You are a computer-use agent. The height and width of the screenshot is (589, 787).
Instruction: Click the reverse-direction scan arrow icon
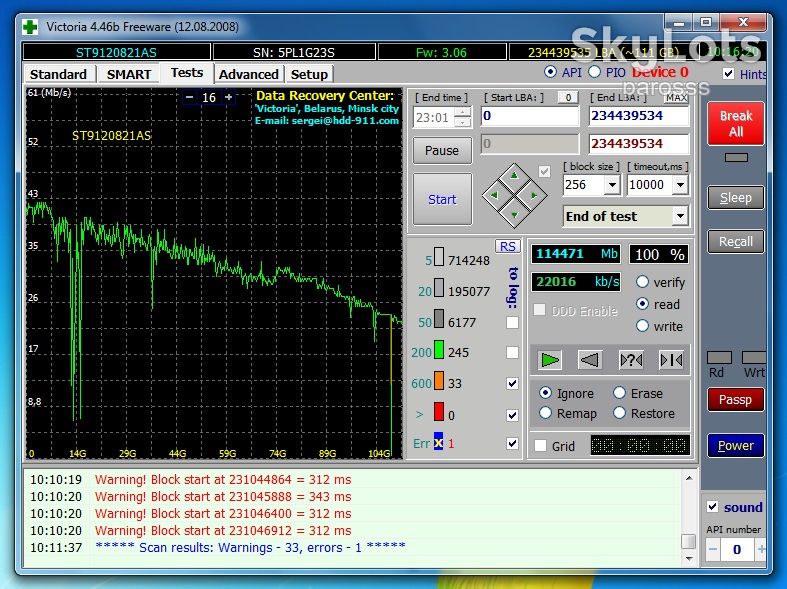[589, 360]
